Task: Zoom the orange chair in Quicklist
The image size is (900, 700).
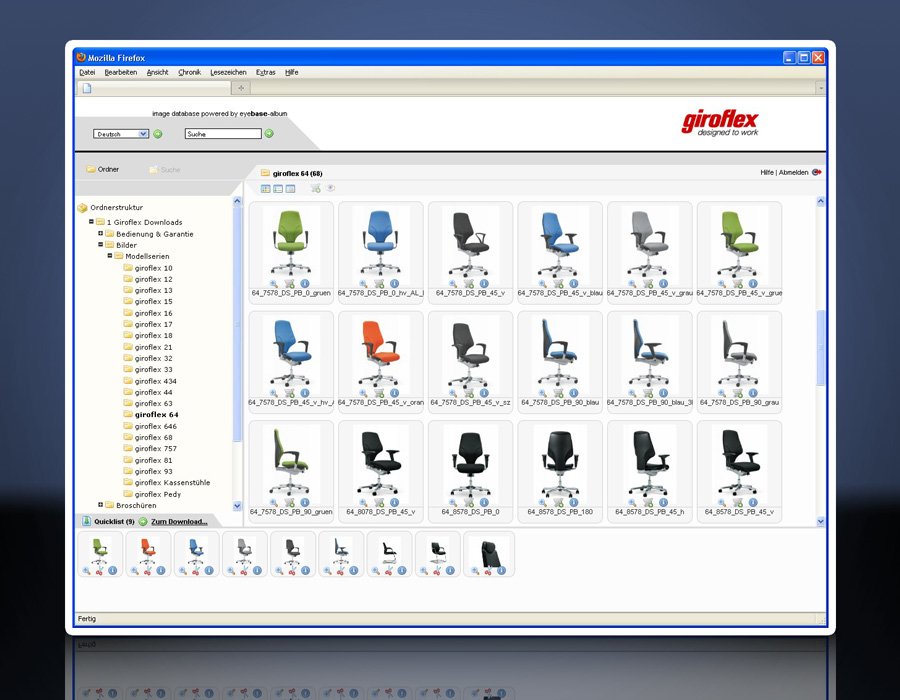Action: (x=134, y=571)
